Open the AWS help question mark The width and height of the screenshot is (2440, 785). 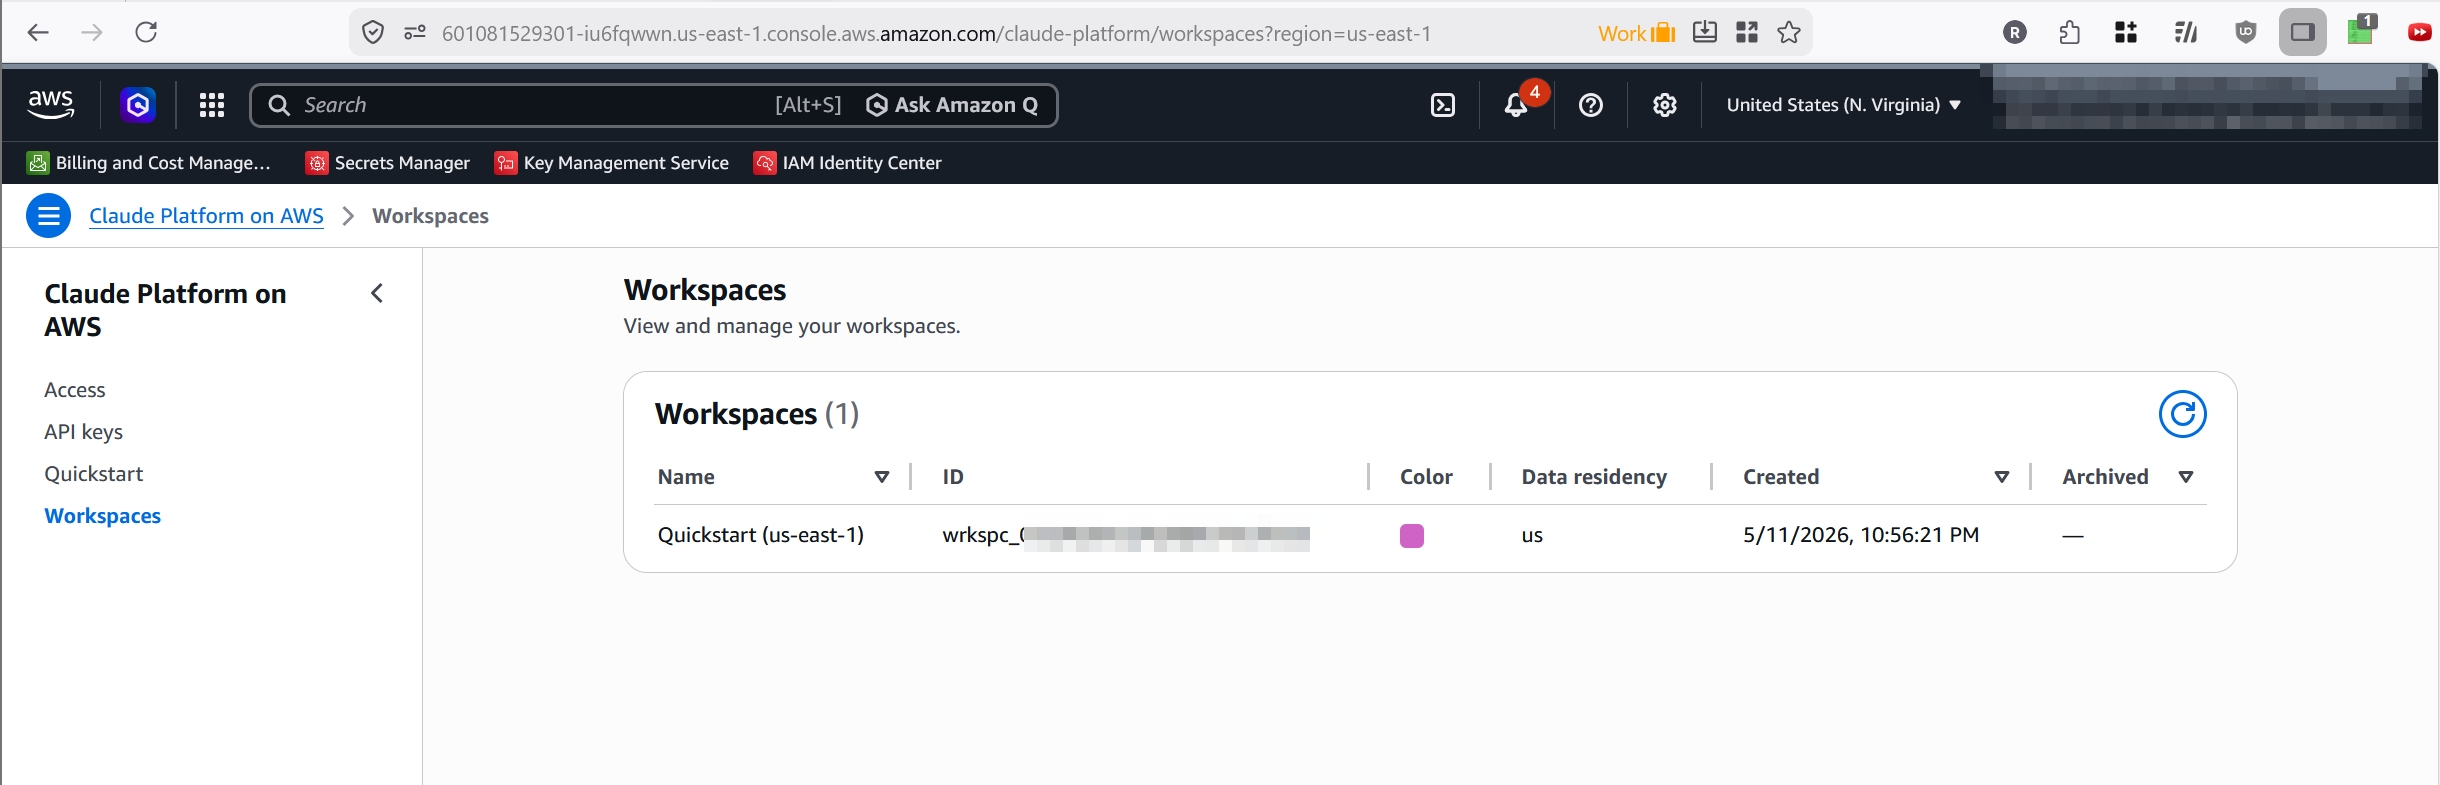[1590, 105]
